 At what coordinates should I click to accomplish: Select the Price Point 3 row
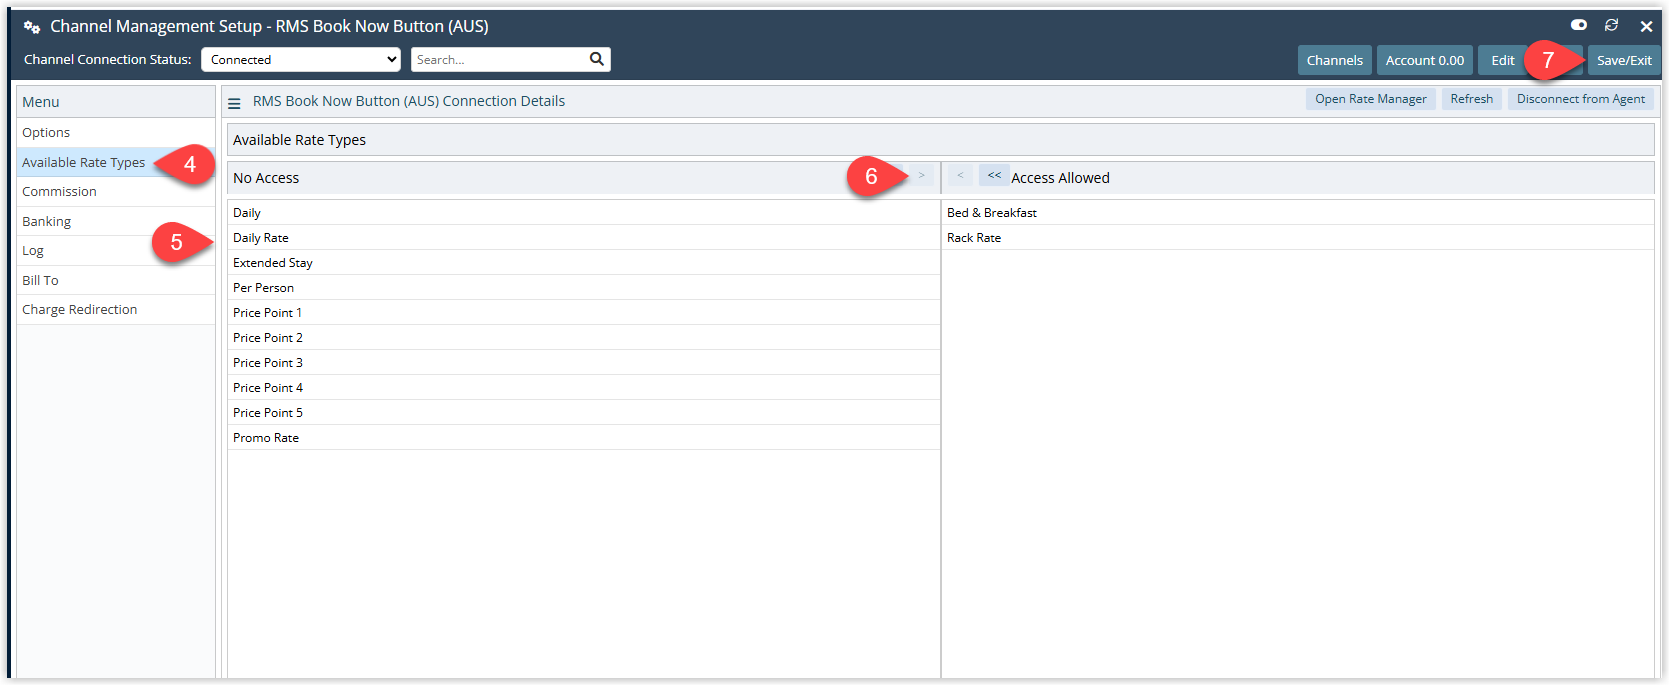[584, 362]
